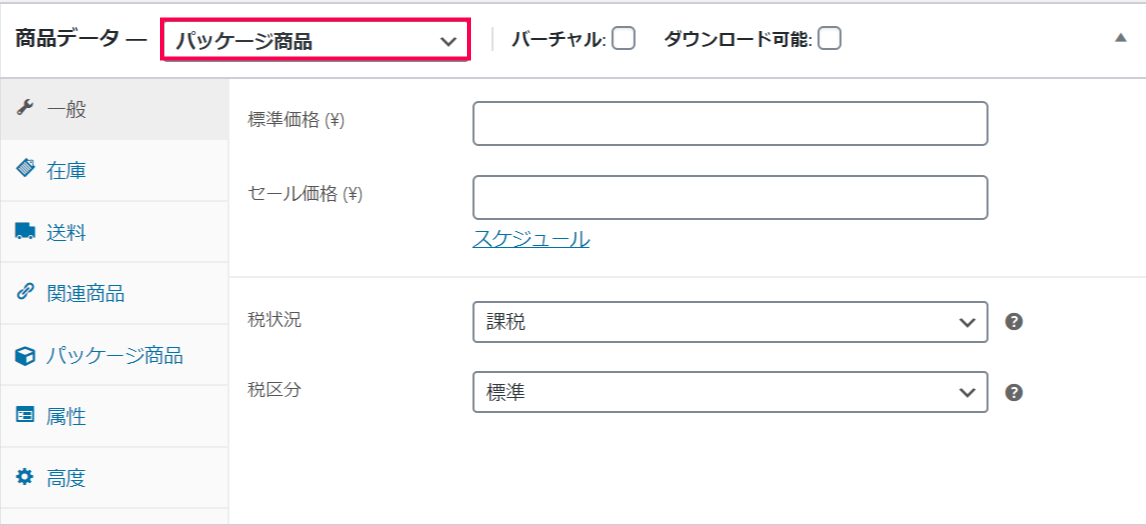Click help icon next to 税区分 dropdown
The height and width of the screenshot is (525, 1146).
(1013, 393)
